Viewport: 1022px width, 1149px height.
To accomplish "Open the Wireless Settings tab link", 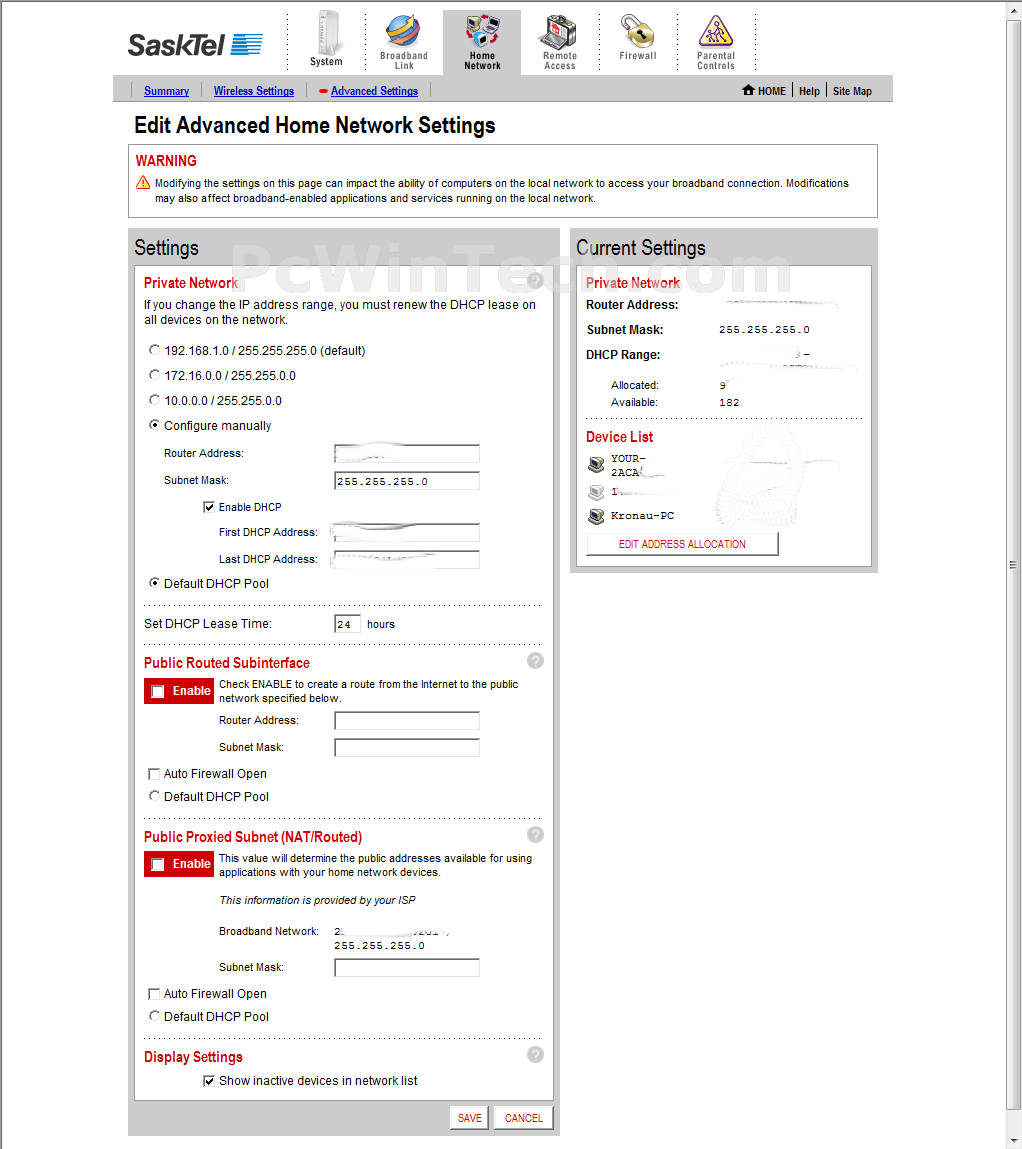I will (x=253, y=91).
